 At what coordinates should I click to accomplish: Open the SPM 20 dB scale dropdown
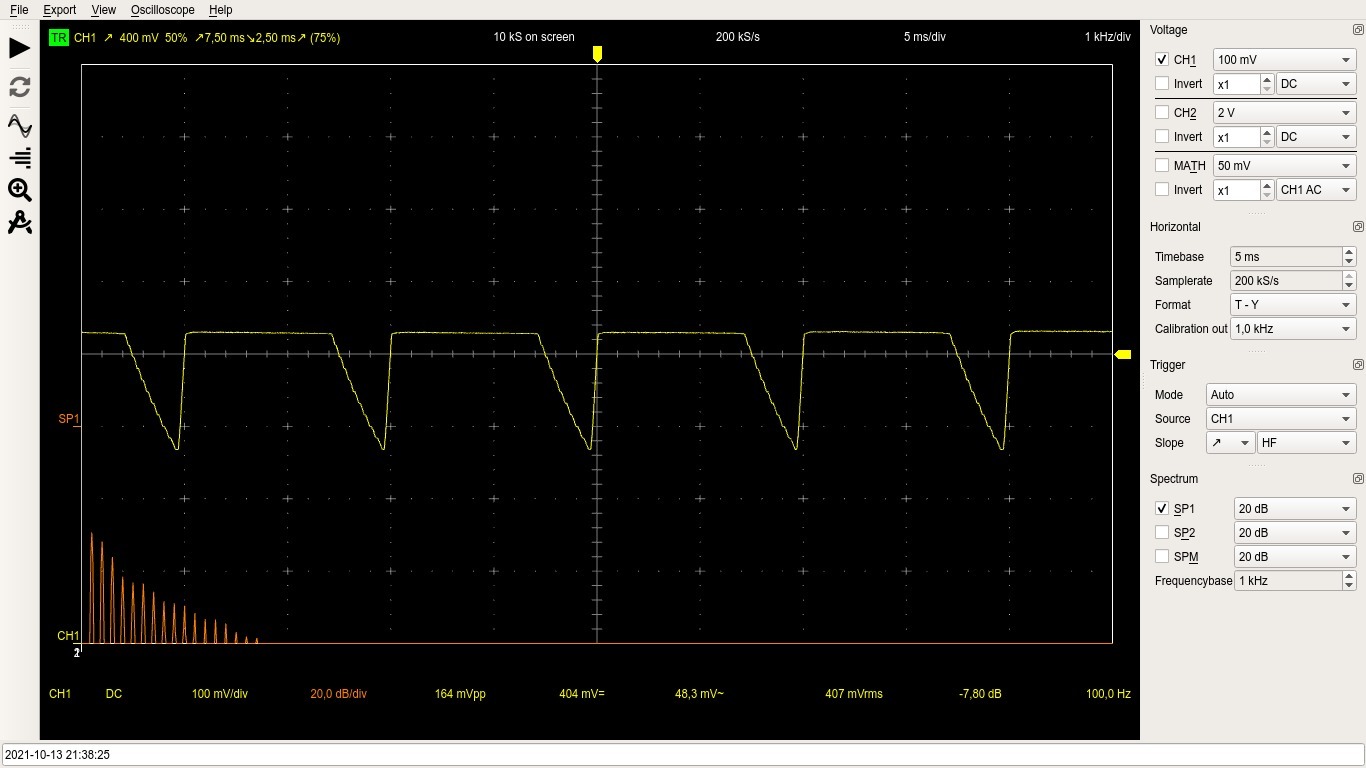pyautogui.click(x=1295, y=557)
